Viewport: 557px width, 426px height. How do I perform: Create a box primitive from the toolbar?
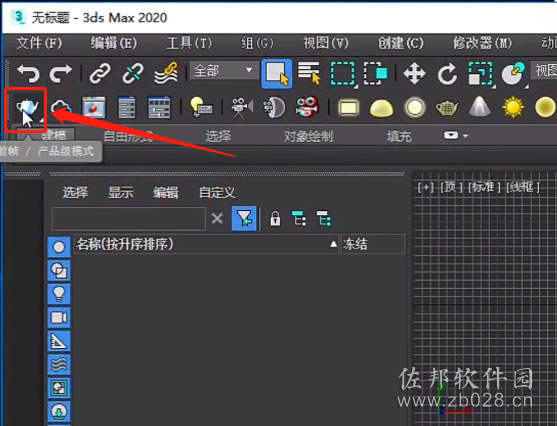click(x=348, y=108)
